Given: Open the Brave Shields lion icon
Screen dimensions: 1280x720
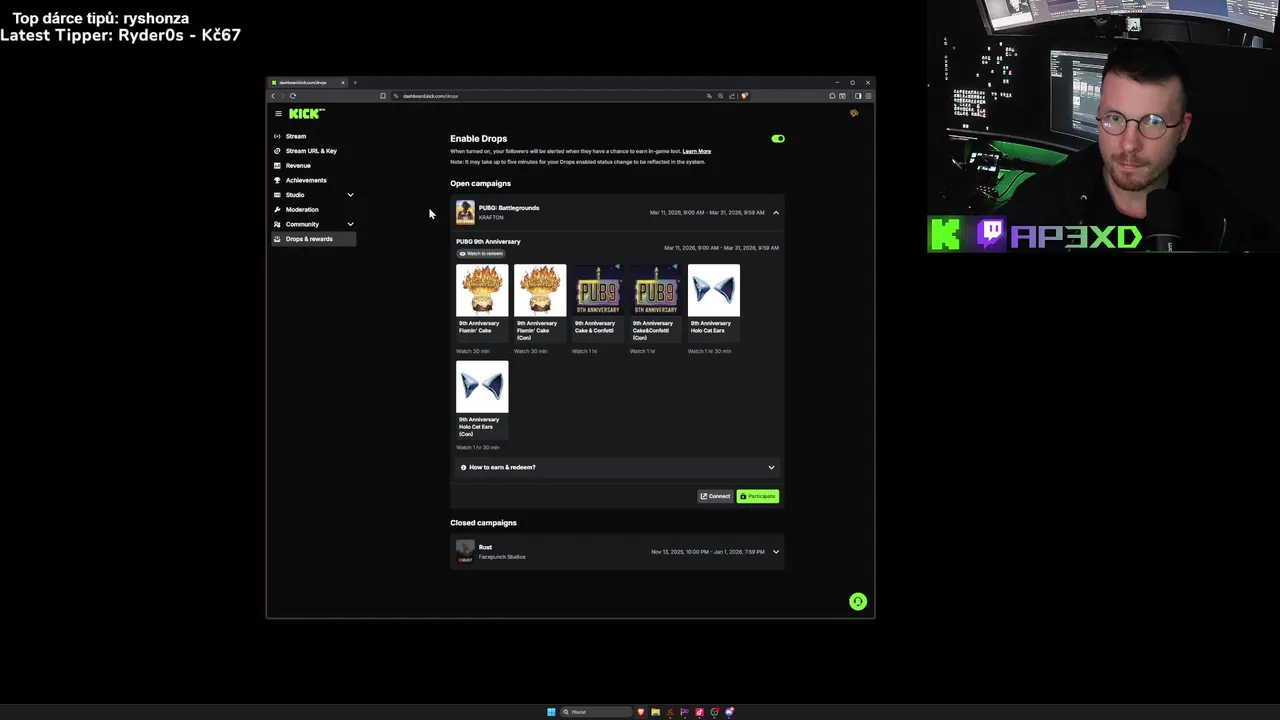Looking at the screenshot, I should click(x=744, y=96).
